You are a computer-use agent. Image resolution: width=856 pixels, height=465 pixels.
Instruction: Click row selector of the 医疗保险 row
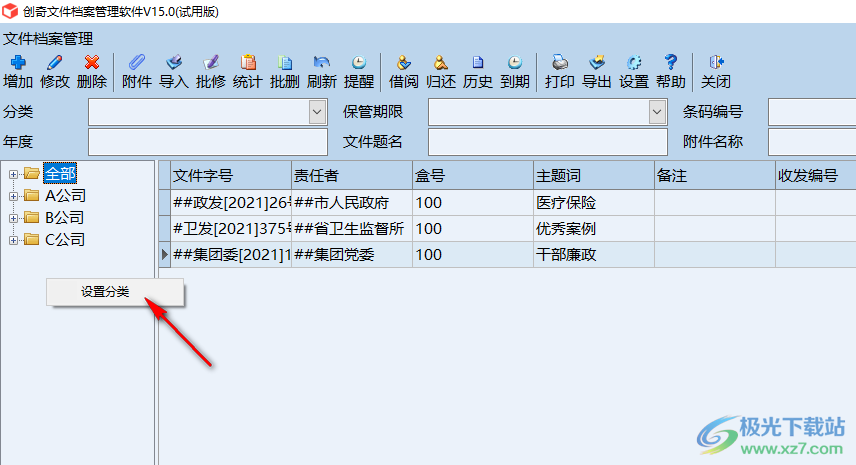tap(164, 203)
